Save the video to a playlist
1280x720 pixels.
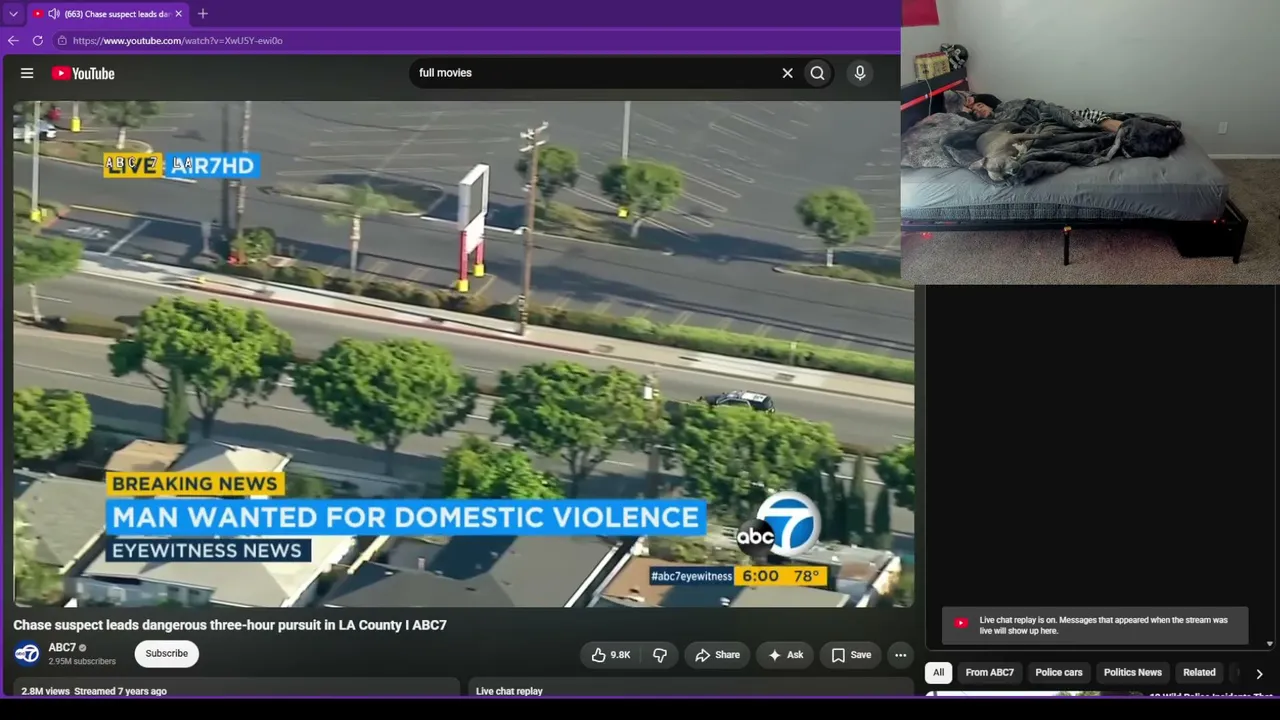(852, 655)
